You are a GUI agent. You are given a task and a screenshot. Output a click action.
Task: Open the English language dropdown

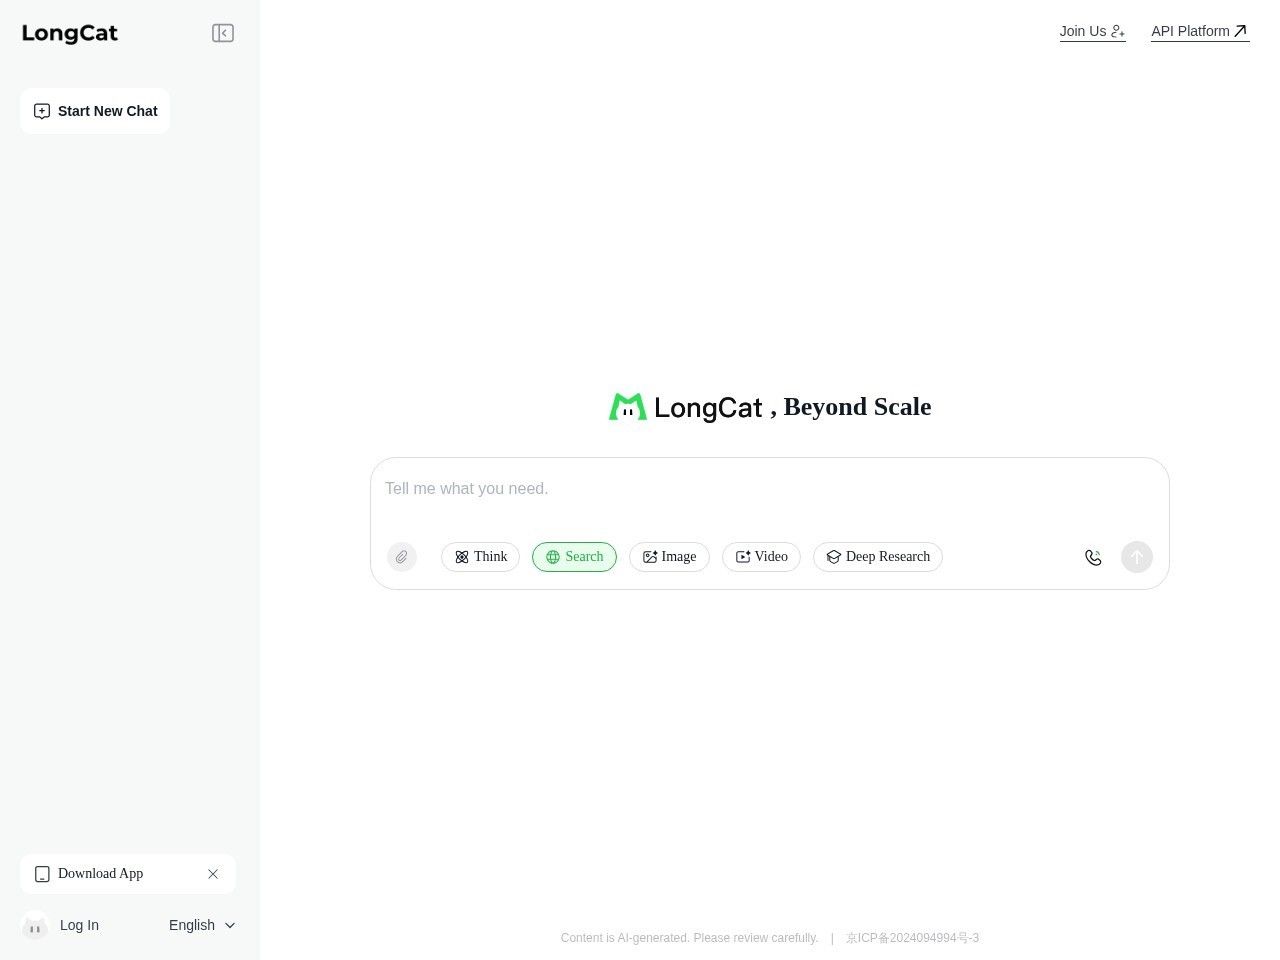(202, 925)
